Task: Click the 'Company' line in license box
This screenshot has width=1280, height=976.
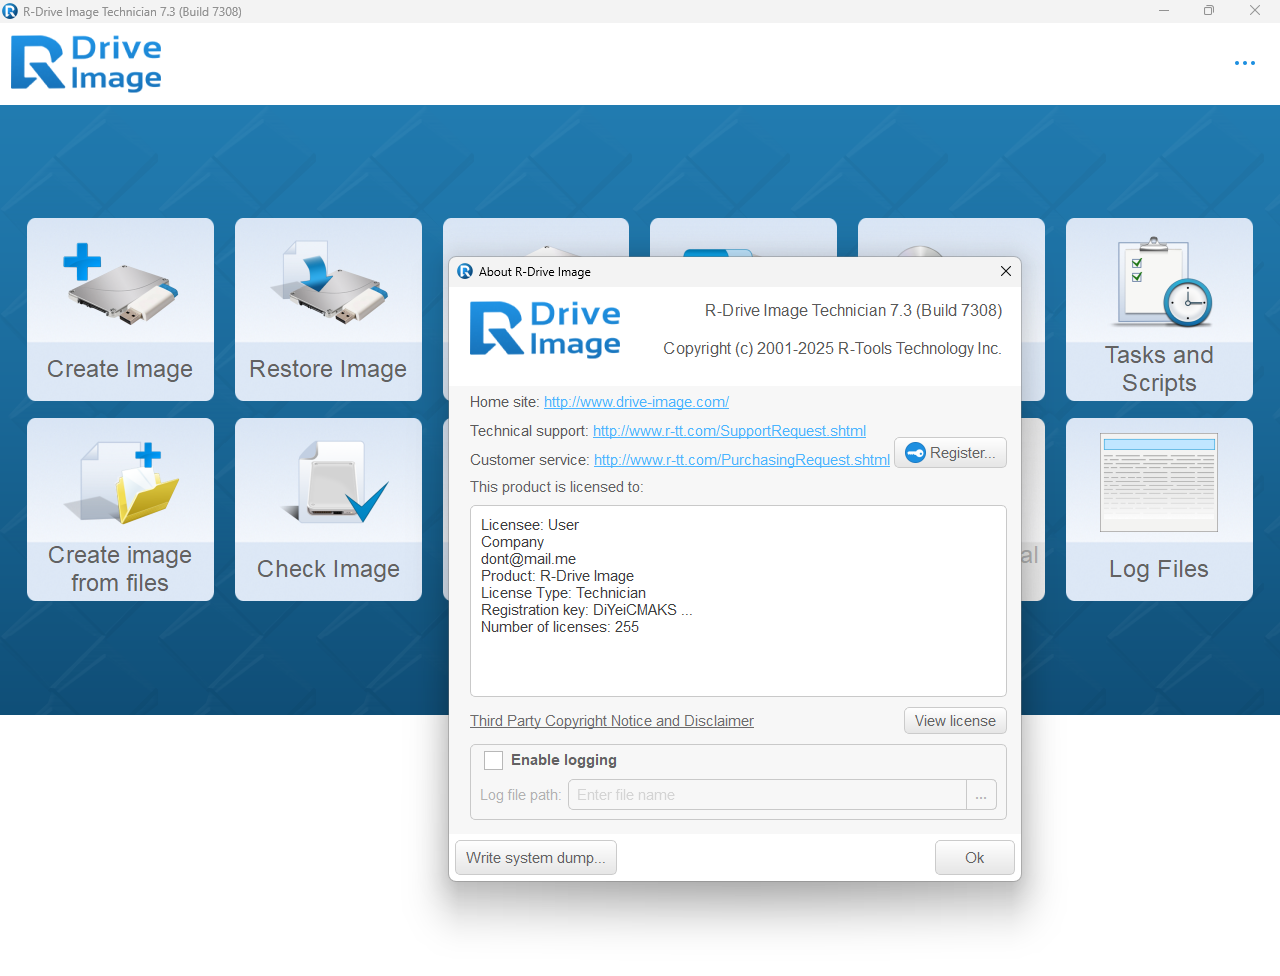Action: [x=512, y=542]
